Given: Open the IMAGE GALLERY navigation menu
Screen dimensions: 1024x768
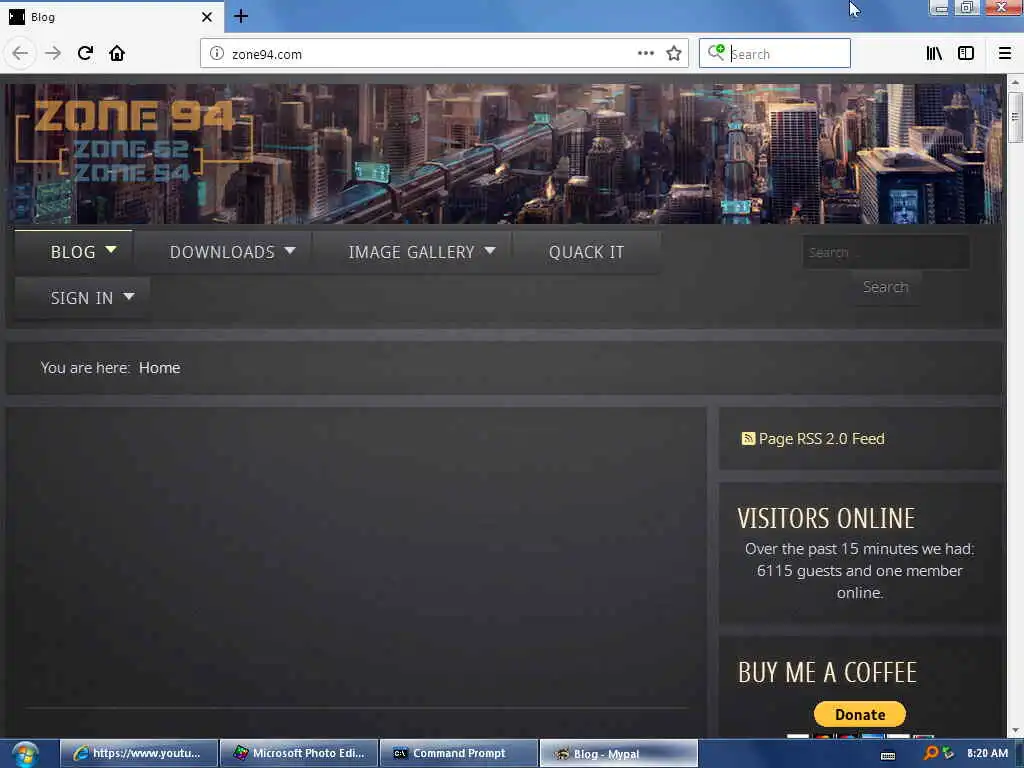Looking at the screenshot, I should pos(411,252).
